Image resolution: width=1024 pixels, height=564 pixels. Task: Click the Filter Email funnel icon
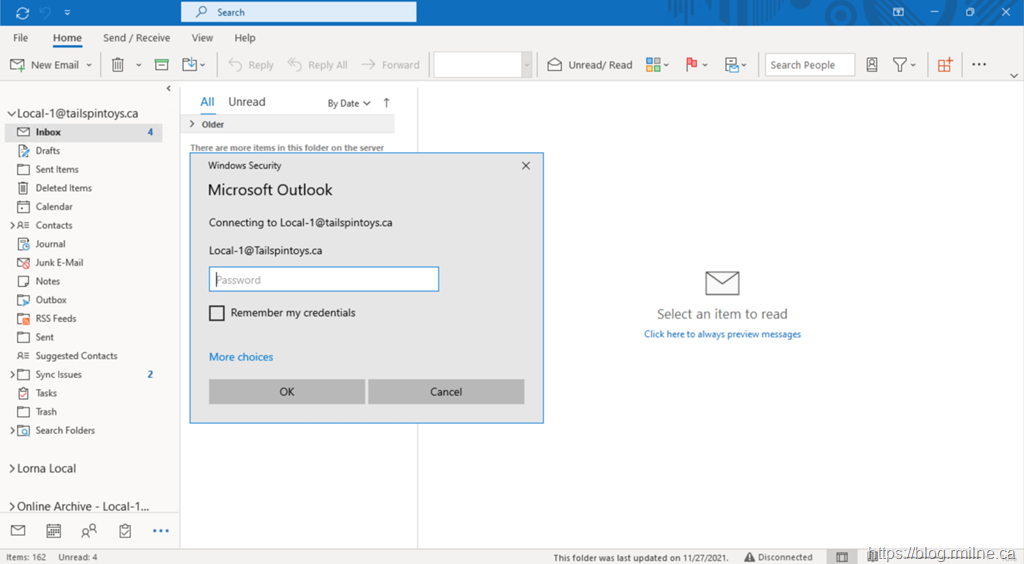coord(900,65)
